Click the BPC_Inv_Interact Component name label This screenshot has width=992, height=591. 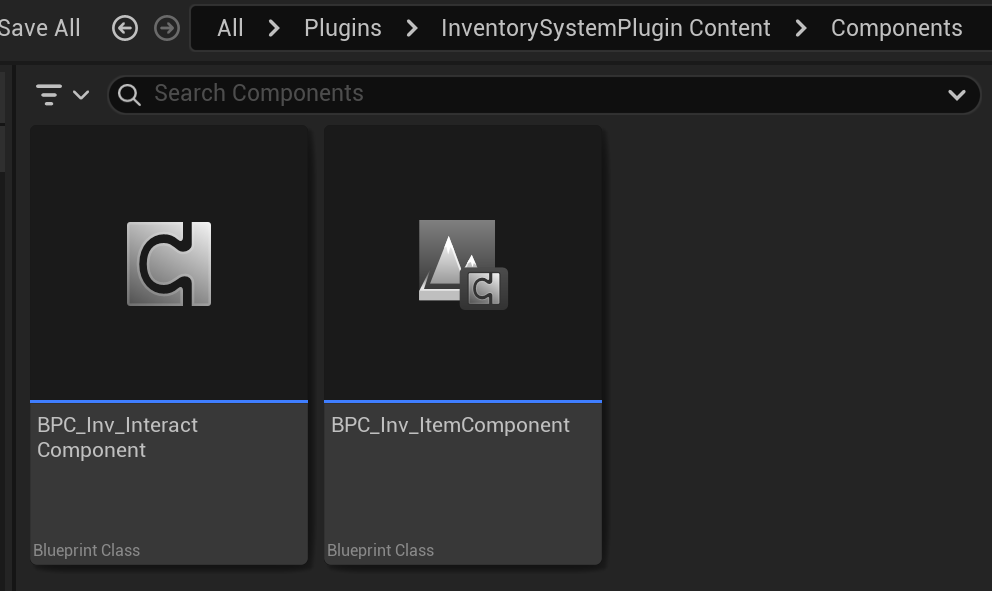tap(117, 437)
